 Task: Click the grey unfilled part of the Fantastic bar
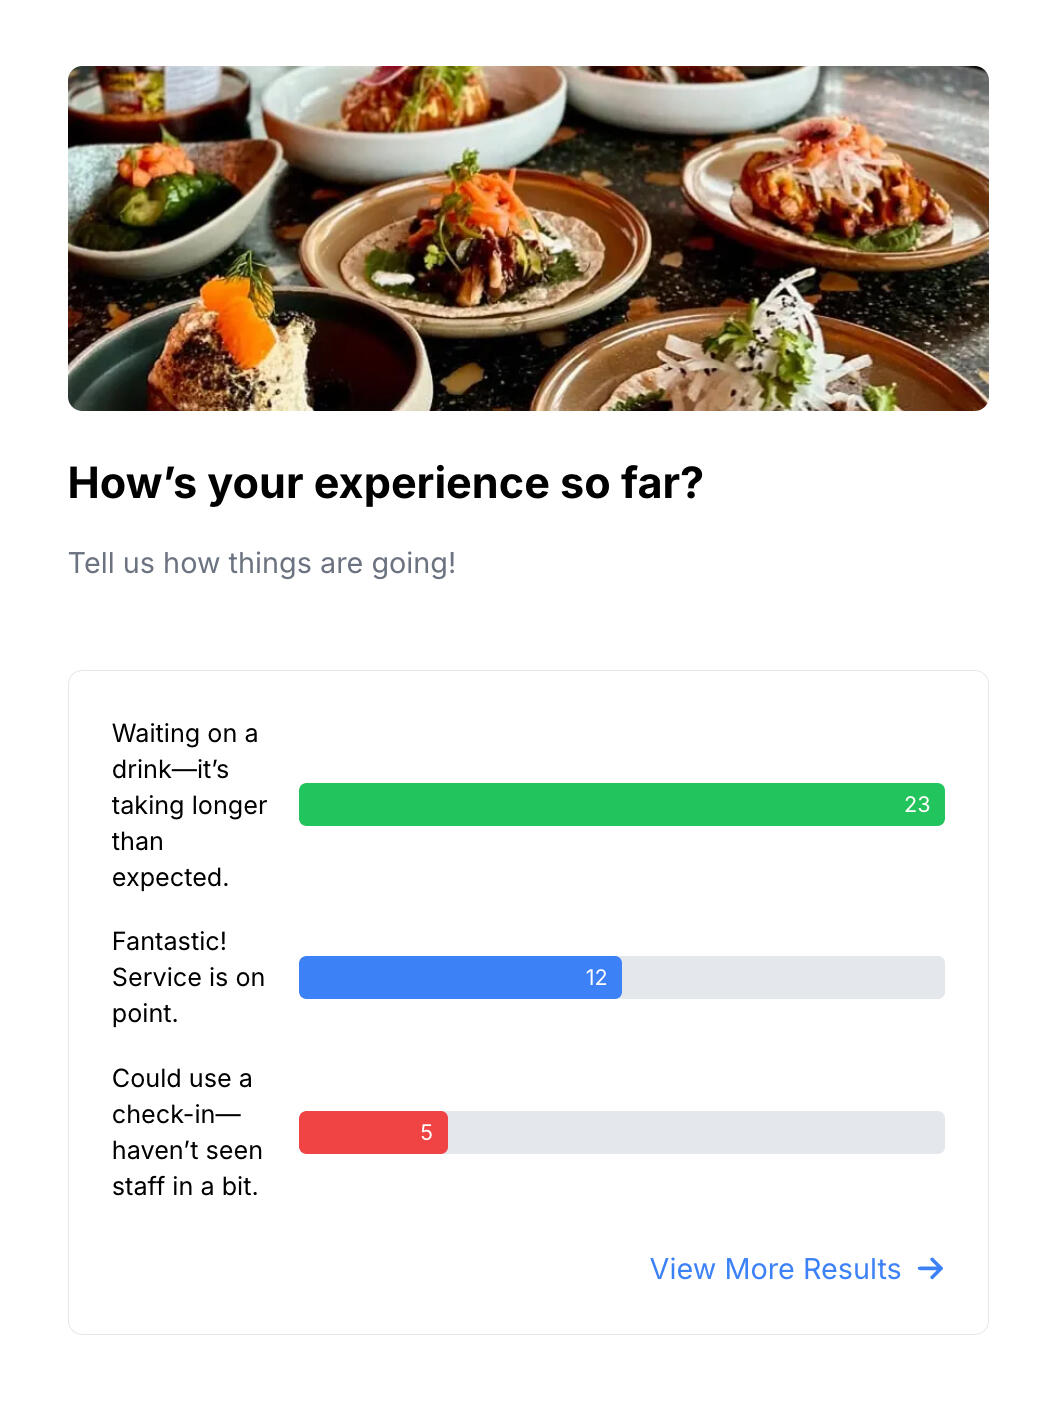[x=782, y=978]
